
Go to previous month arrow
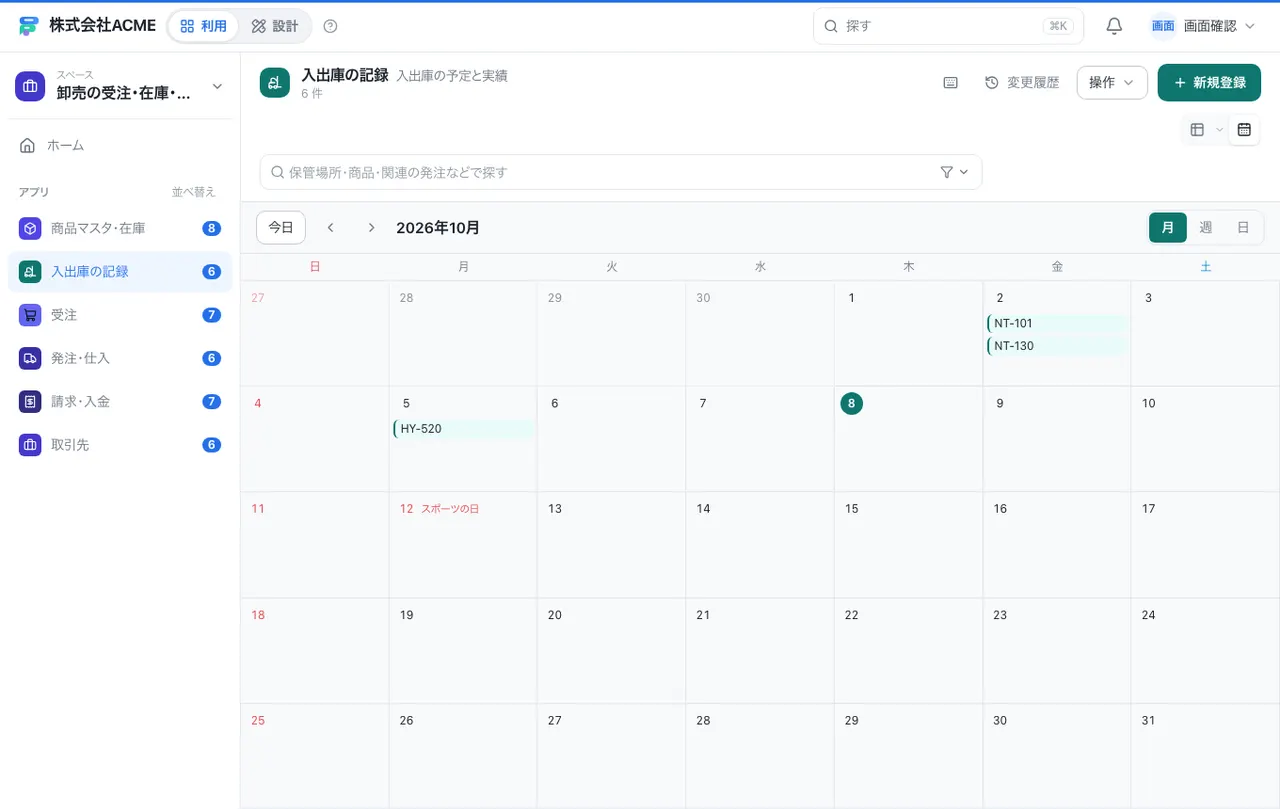(330, 228)
